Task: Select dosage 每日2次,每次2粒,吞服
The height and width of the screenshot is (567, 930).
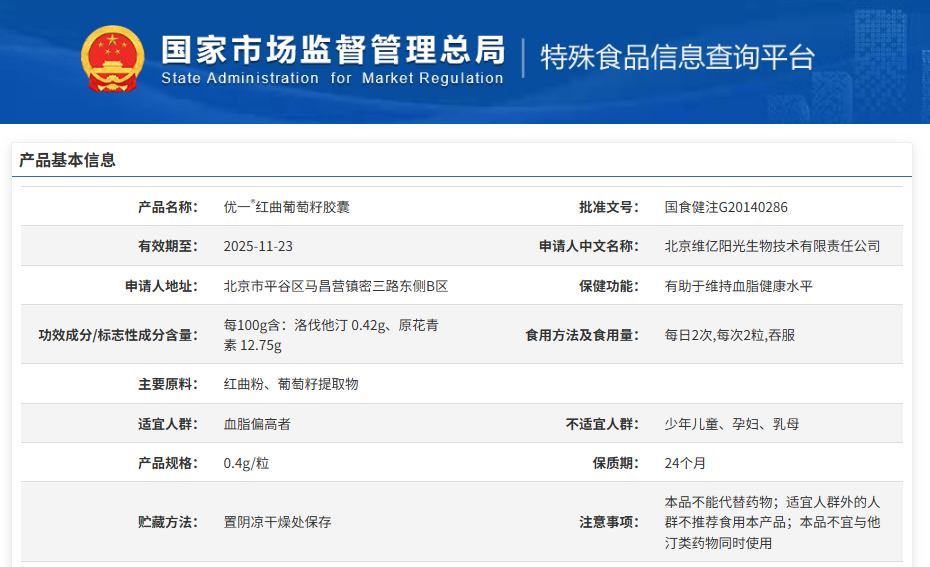Action: click(x=730, y=335)
